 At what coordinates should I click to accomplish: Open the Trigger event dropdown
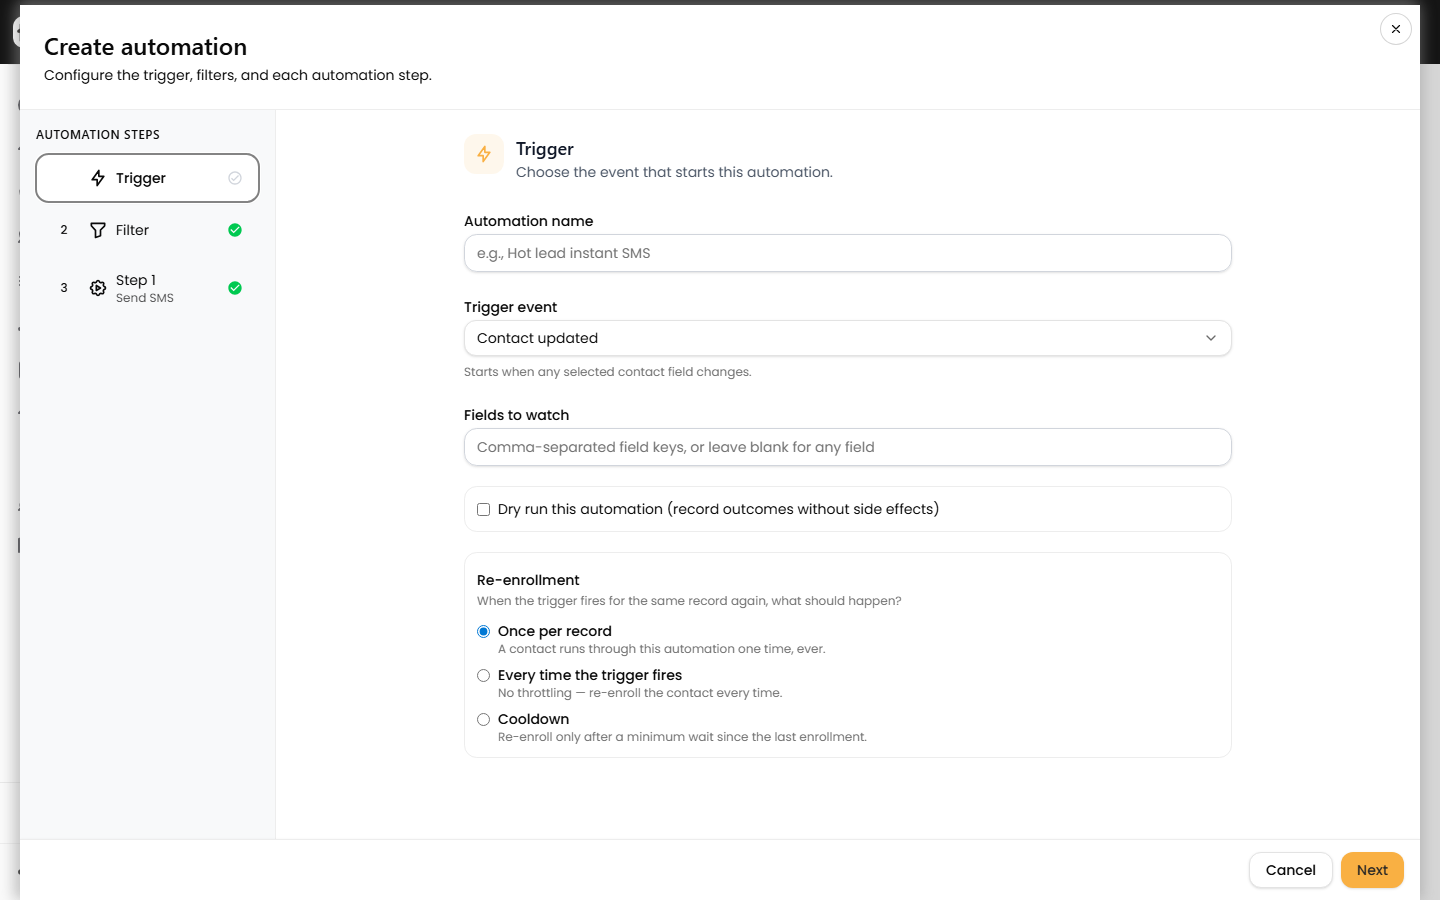(848, 338)
